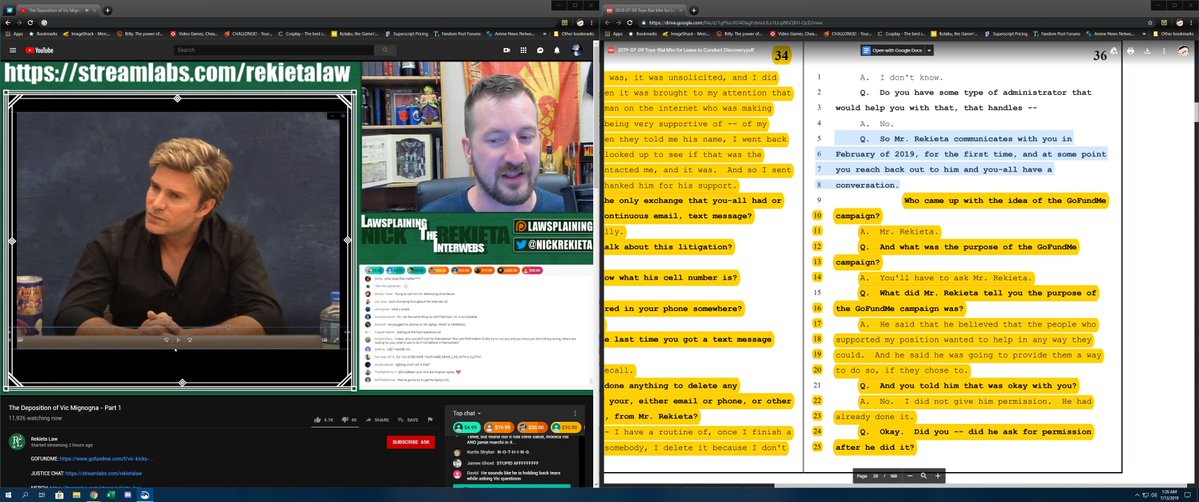
Task: Open ImageShack bookmark in left window
Action: pyautogui.click(x=86, y=34)
